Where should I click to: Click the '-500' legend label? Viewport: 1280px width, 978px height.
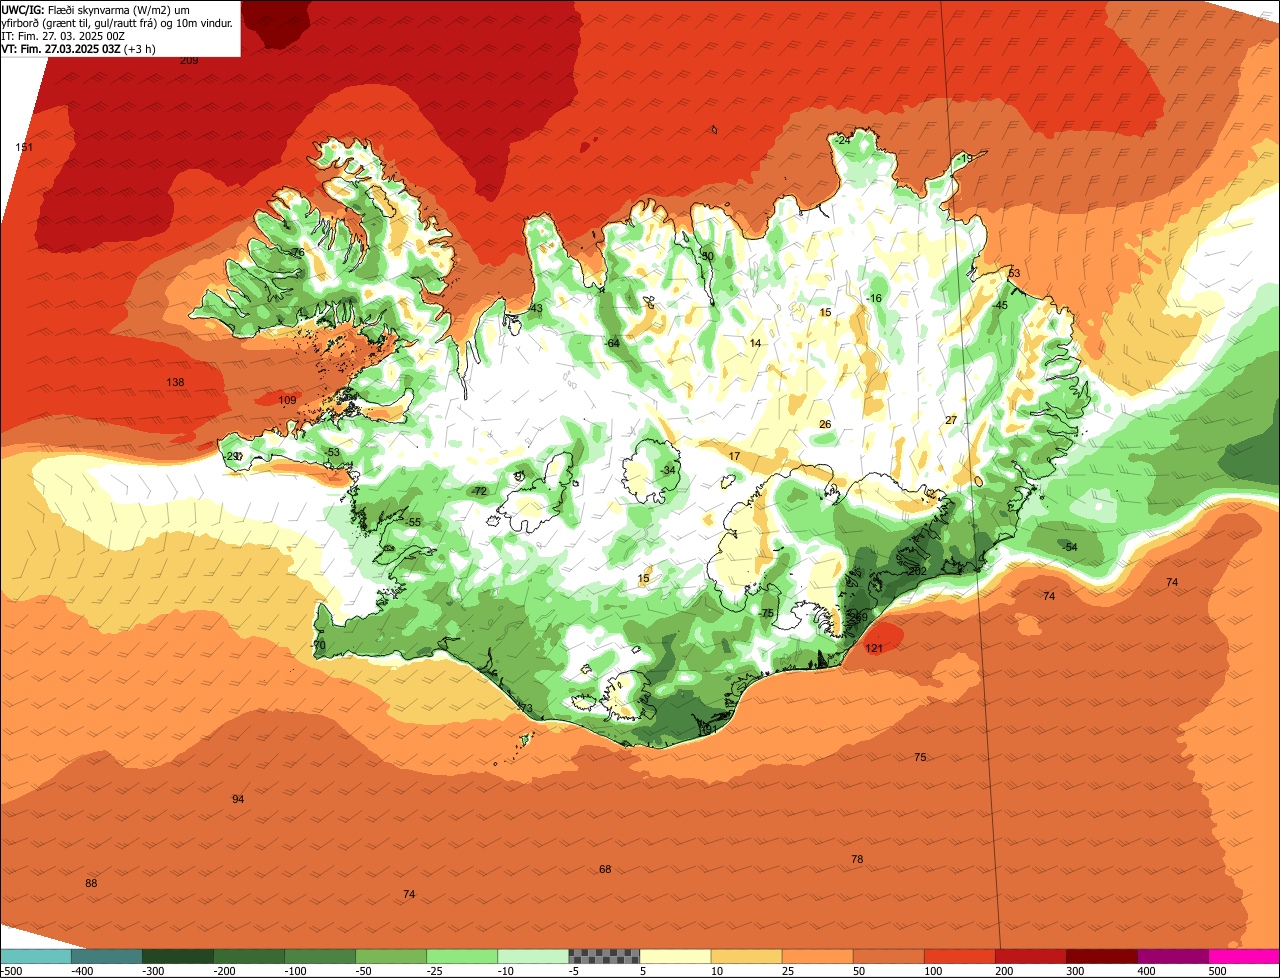tap(12, 971)
